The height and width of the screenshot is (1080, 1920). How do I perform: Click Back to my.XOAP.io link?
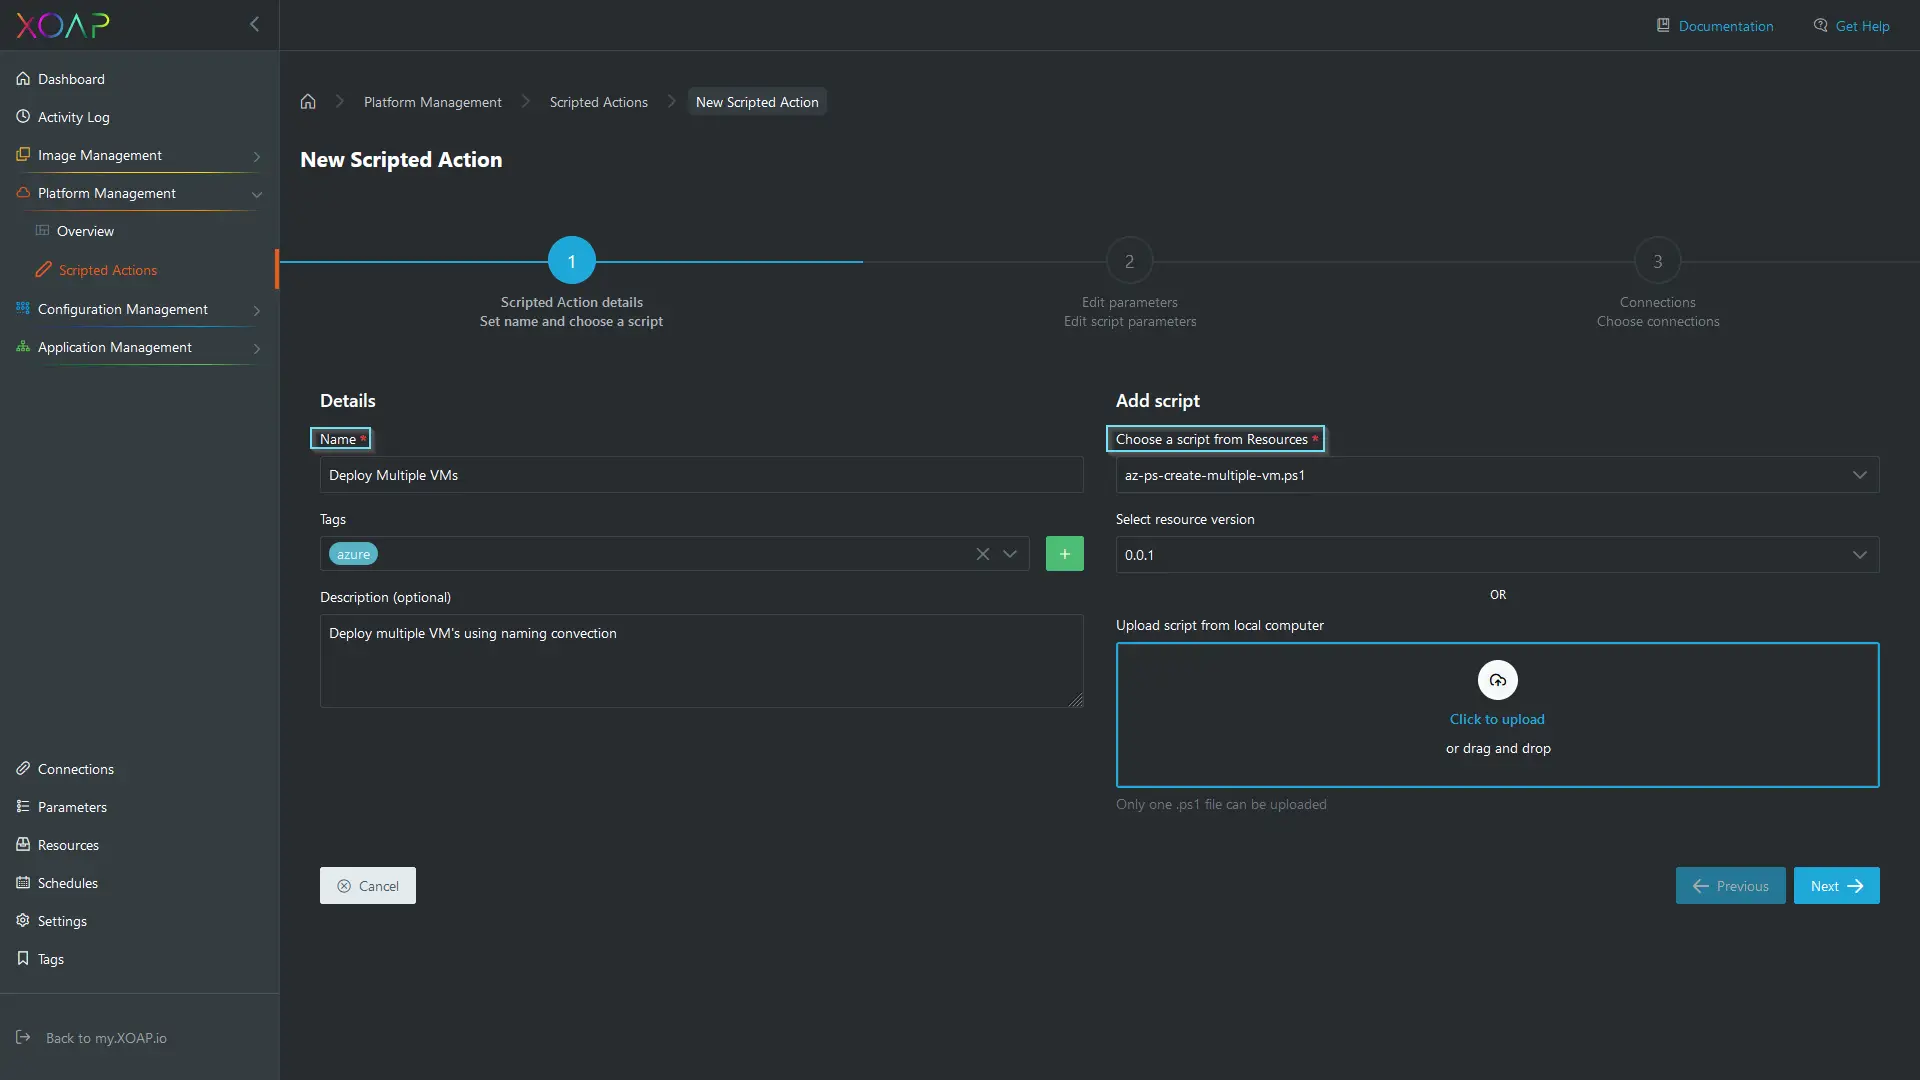[x=106, y=1038]
